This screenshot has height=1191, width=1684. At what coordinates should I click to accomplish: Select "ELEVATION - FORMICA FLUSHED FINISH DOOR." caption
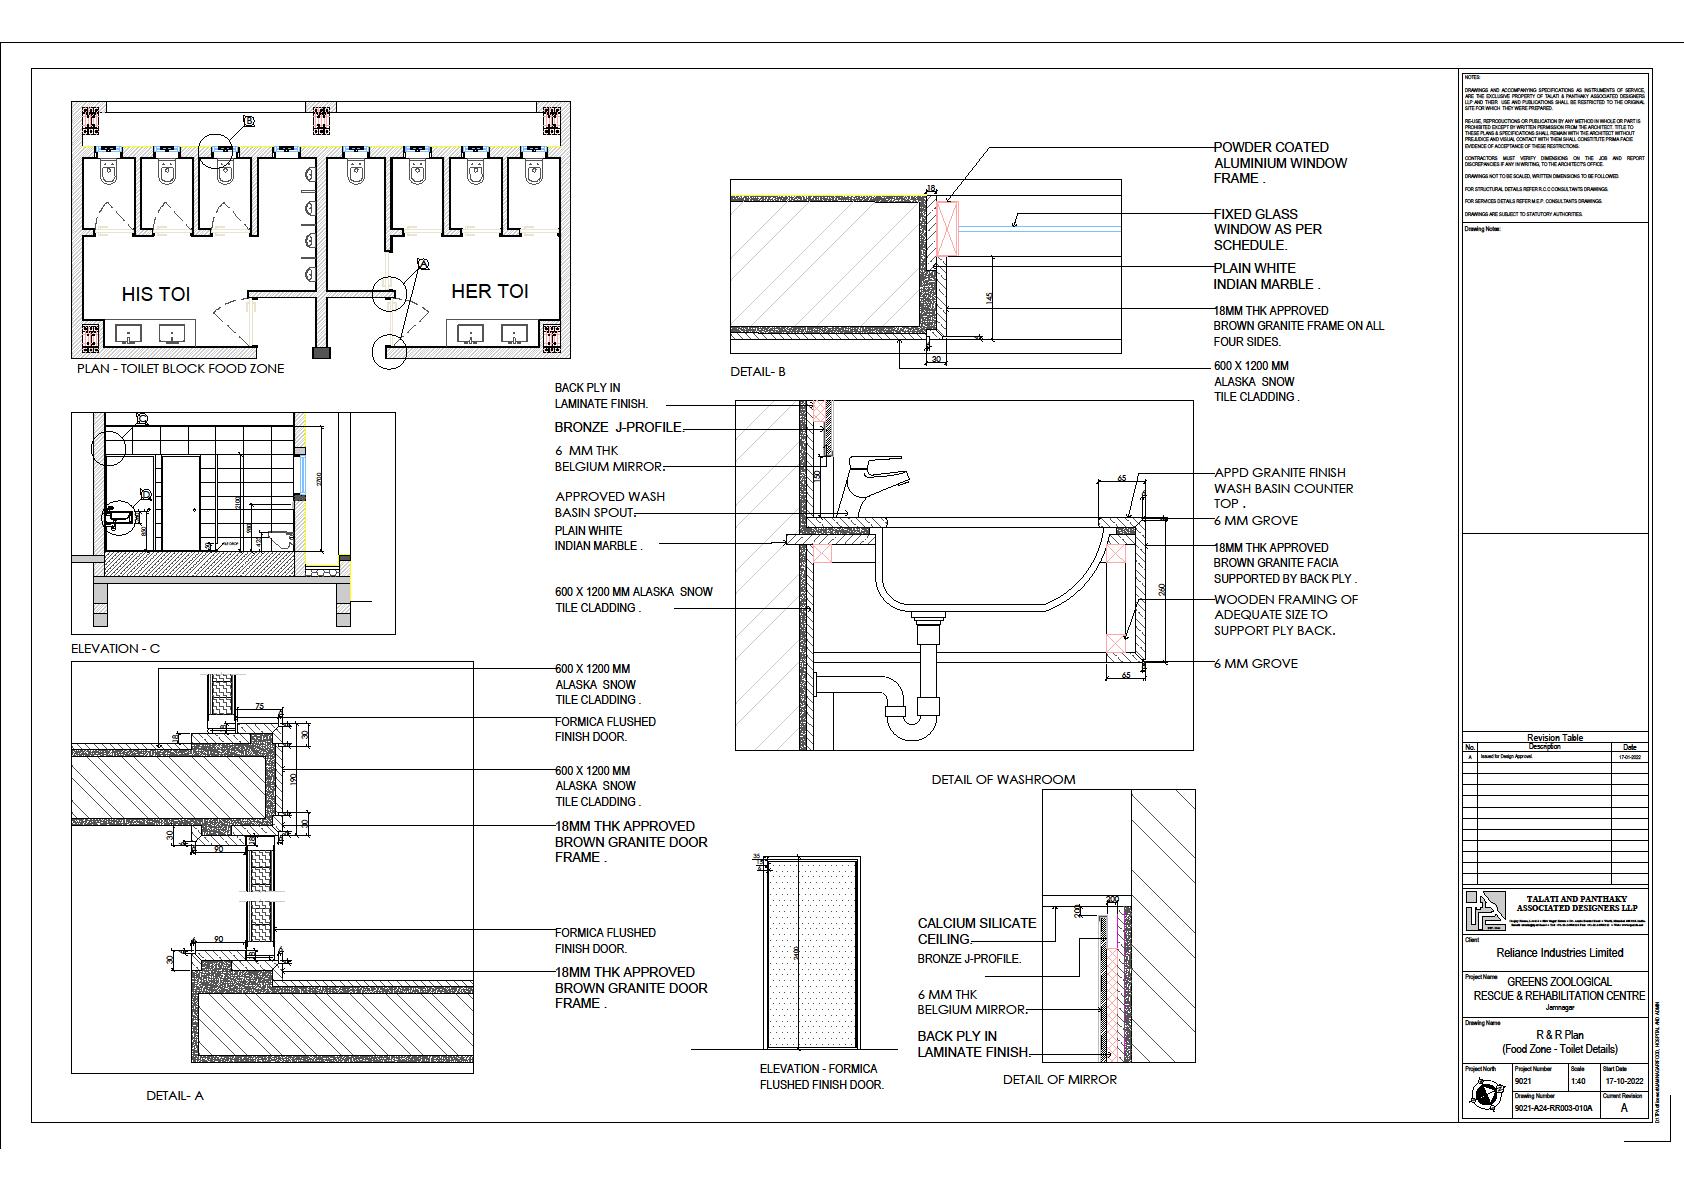(822, 1076)
